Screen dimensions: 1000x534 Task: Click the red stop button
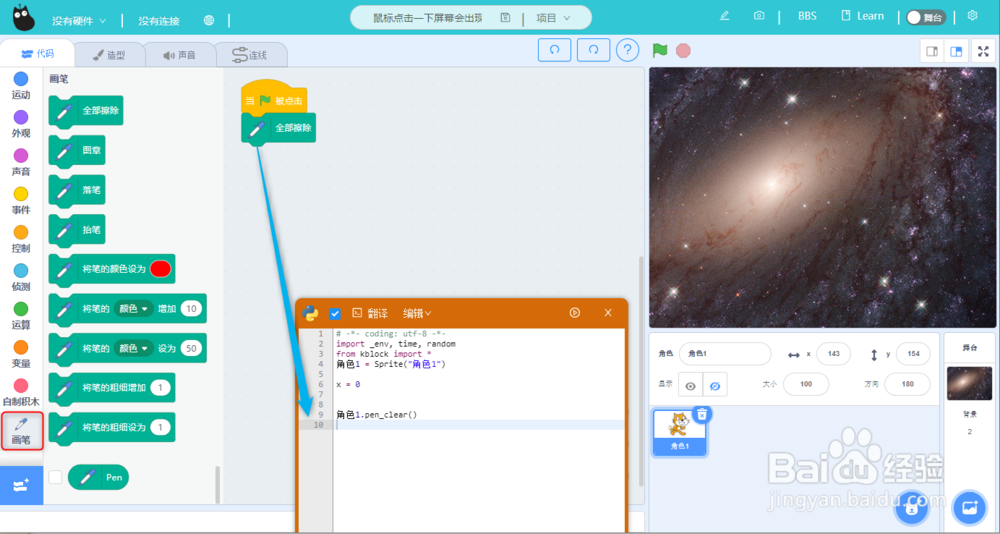pos(684,50)
